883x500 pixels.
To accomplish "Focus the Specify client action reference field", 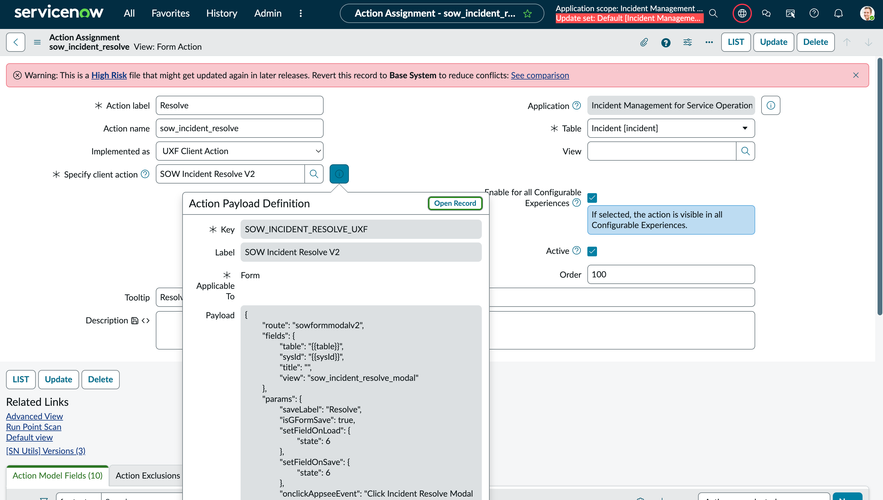I will click(230, 174).
